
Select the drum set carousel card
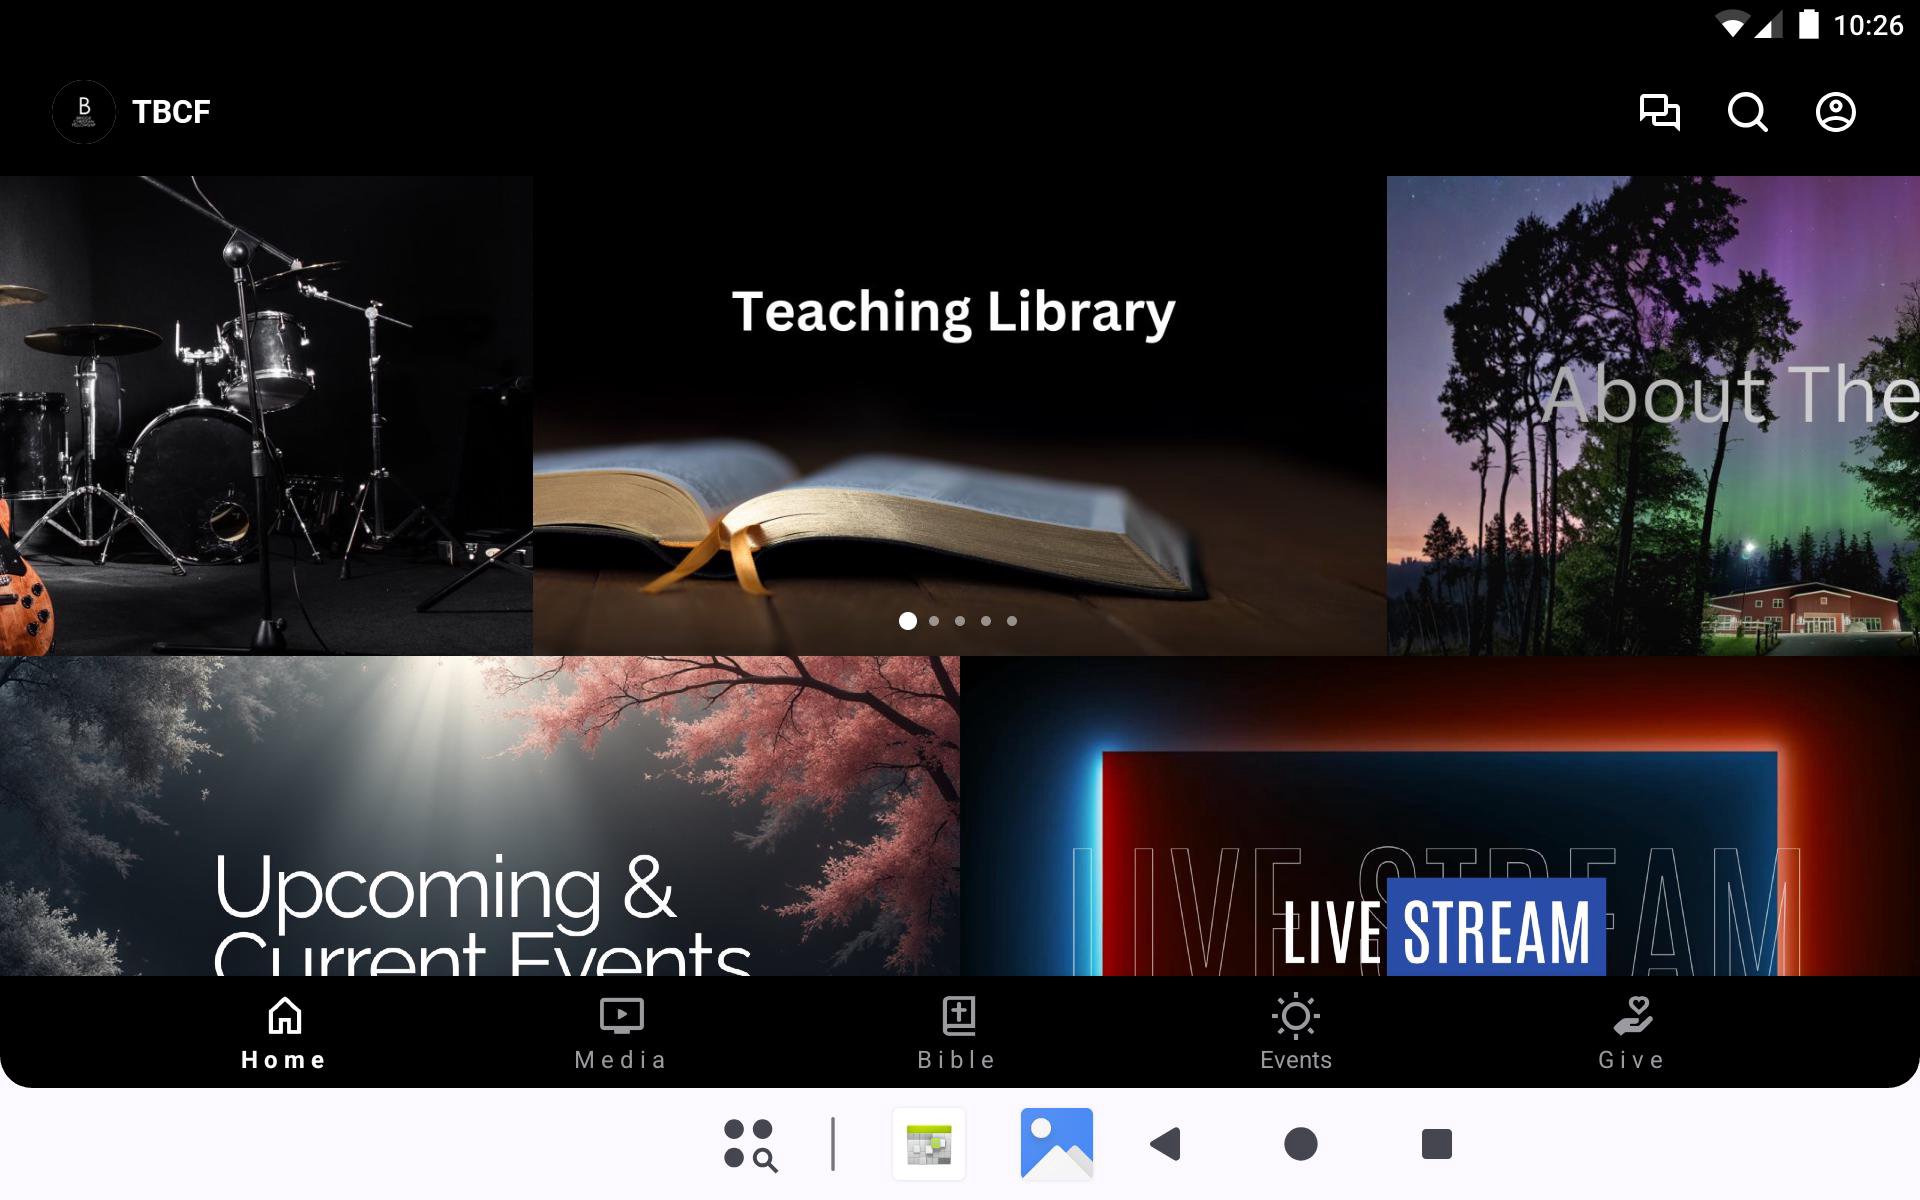(x=265, y=415)
